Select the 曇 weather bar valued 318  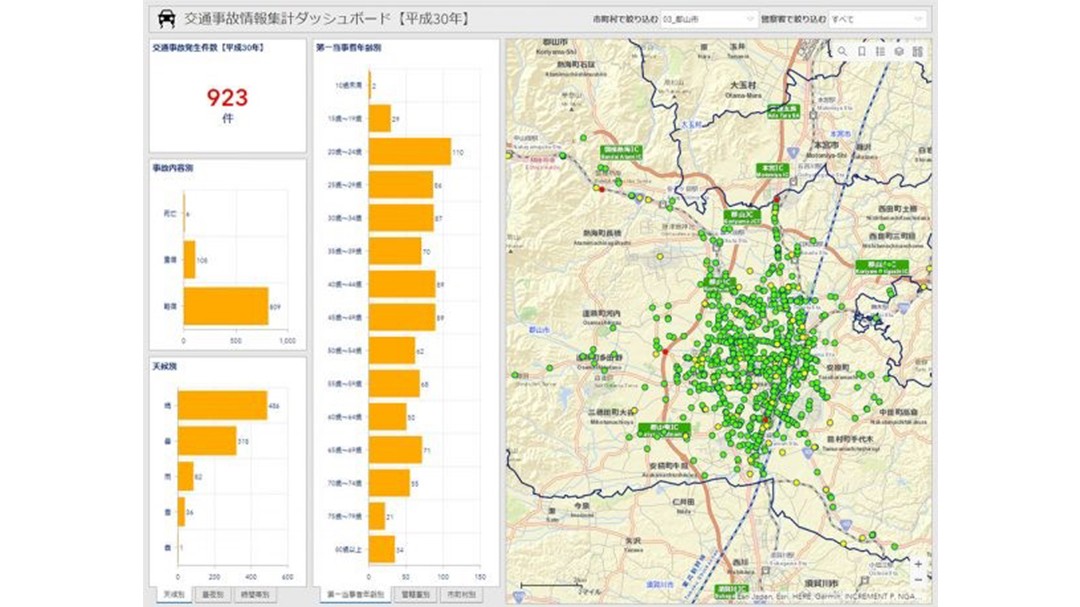tap(207, 441)
